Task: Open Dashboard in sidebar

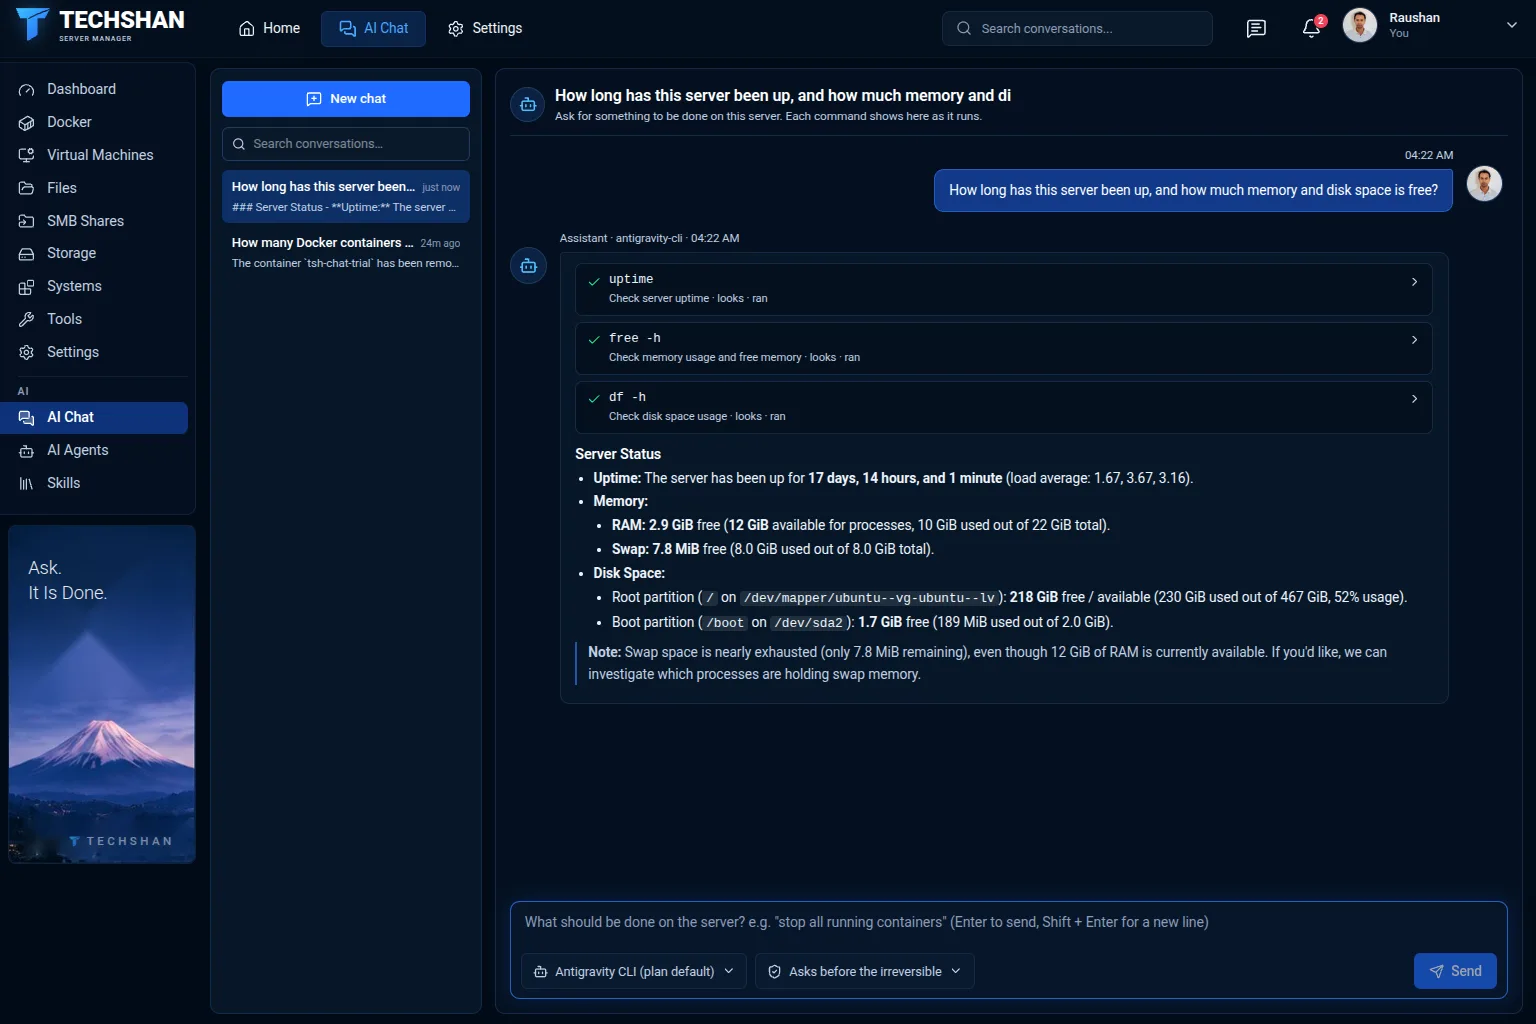Action: pos(96,89)
